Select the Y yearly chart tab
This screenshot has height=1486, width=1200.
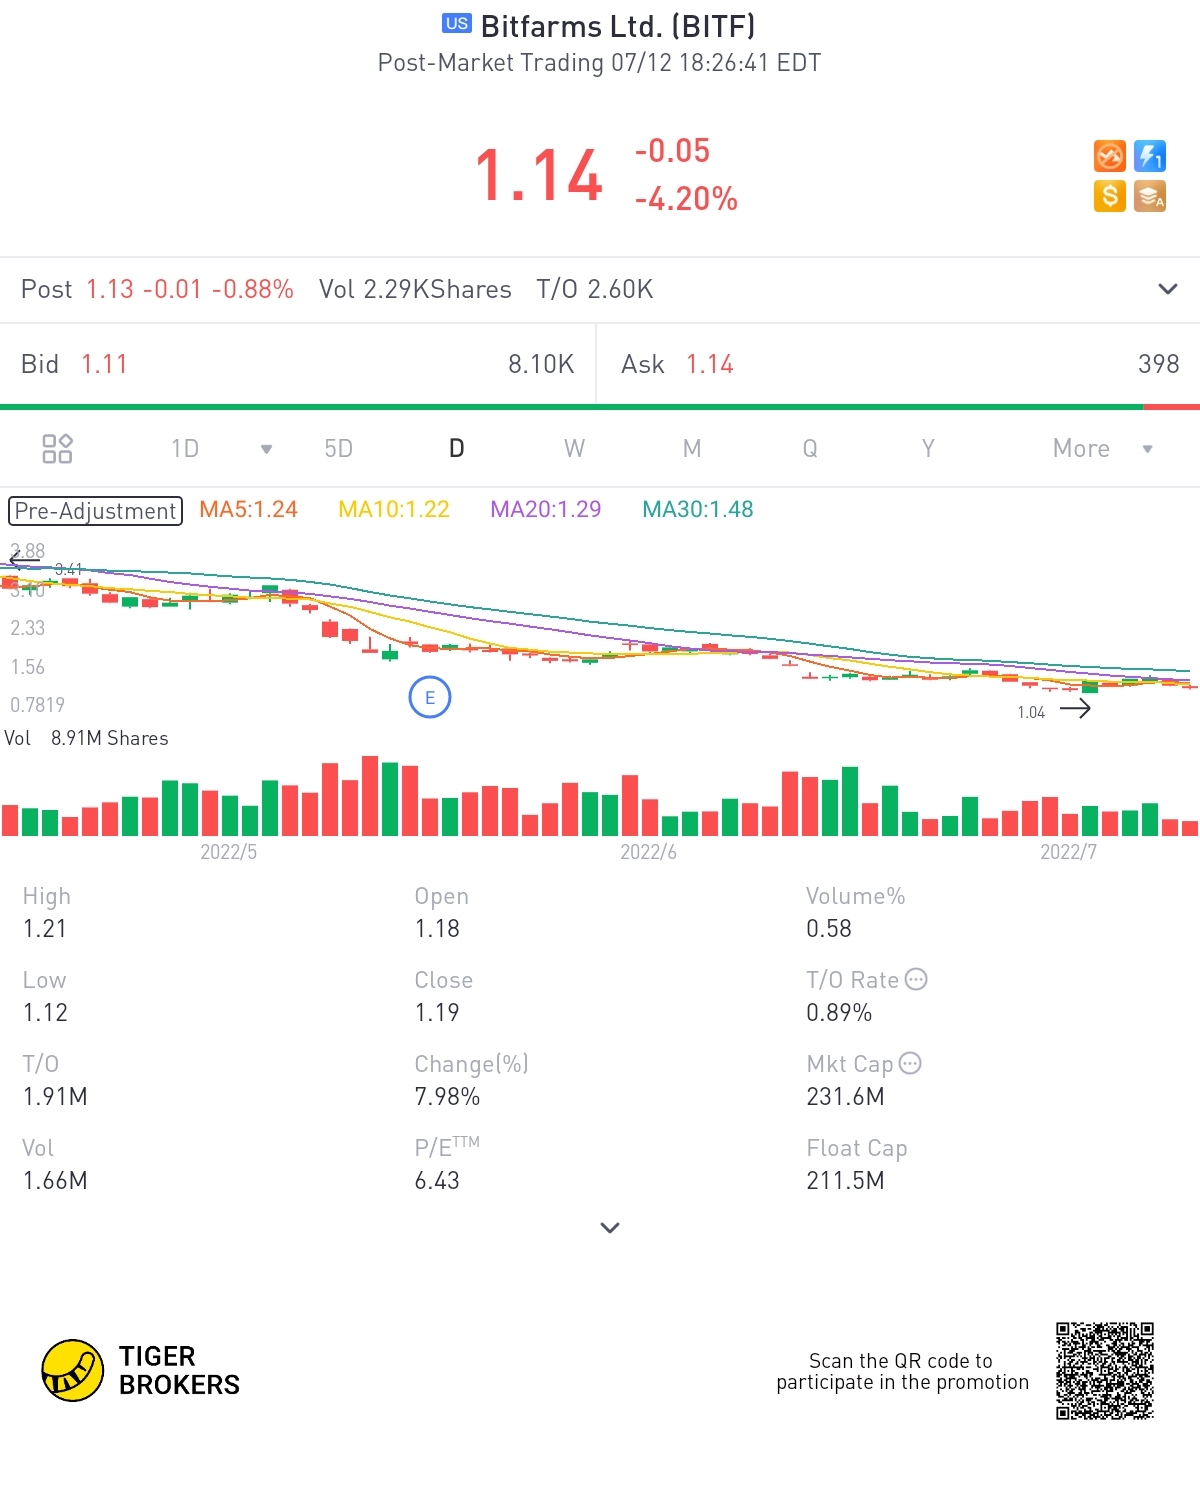pyautogui.click(x=928, y=448)
